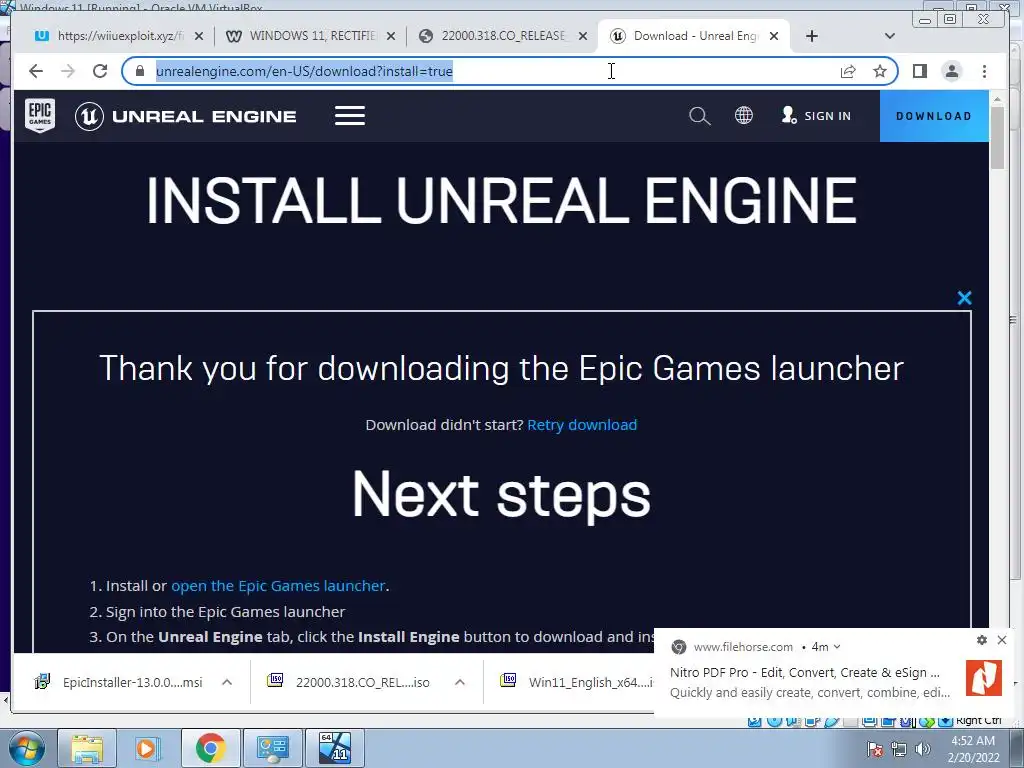Dismiss the filehorse notification
Viewport: 1024px width, 768px height.
click(x=1002, y=640)
